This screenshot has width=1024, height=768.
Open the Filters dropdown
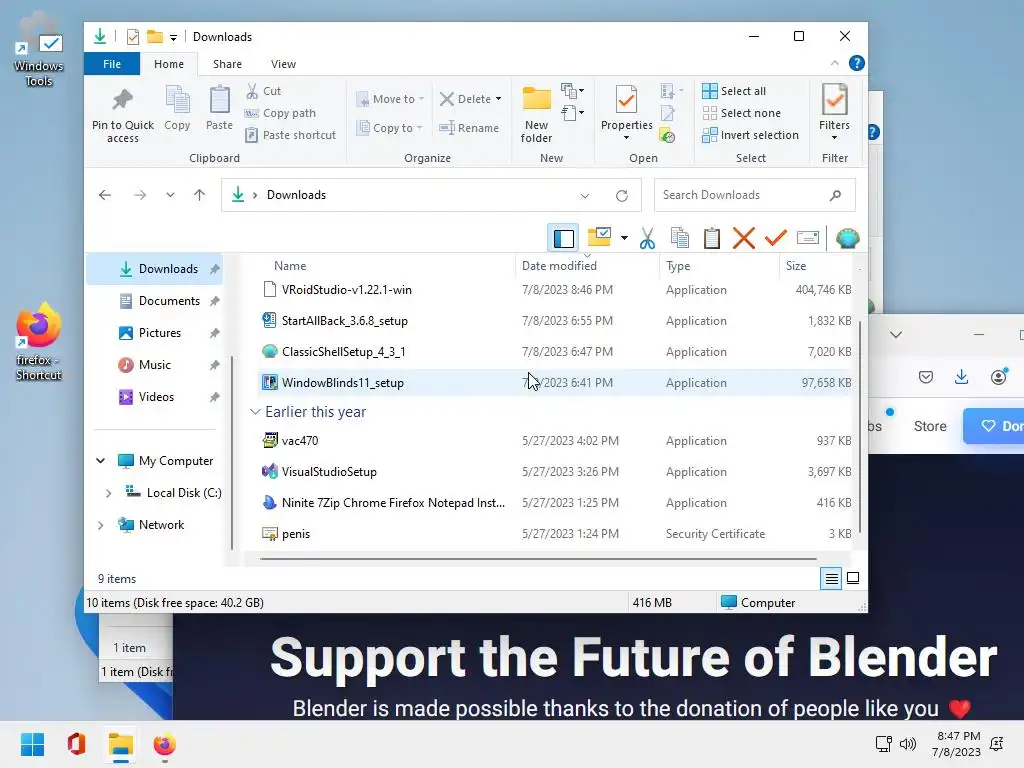(x=835, y=112)
